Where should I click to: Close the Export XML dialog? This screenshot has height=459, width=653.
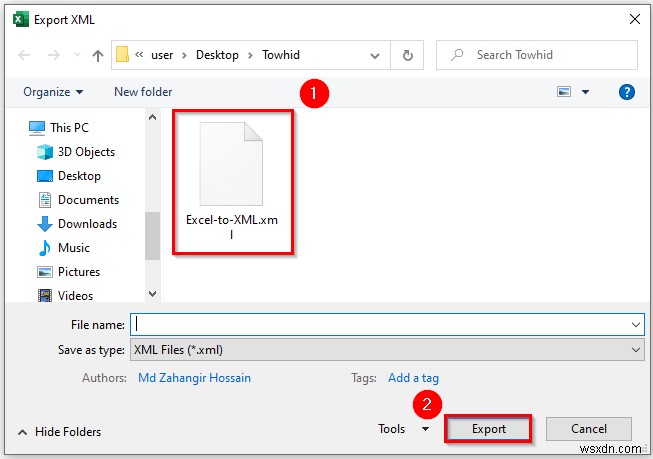click(x=634, y=19)
